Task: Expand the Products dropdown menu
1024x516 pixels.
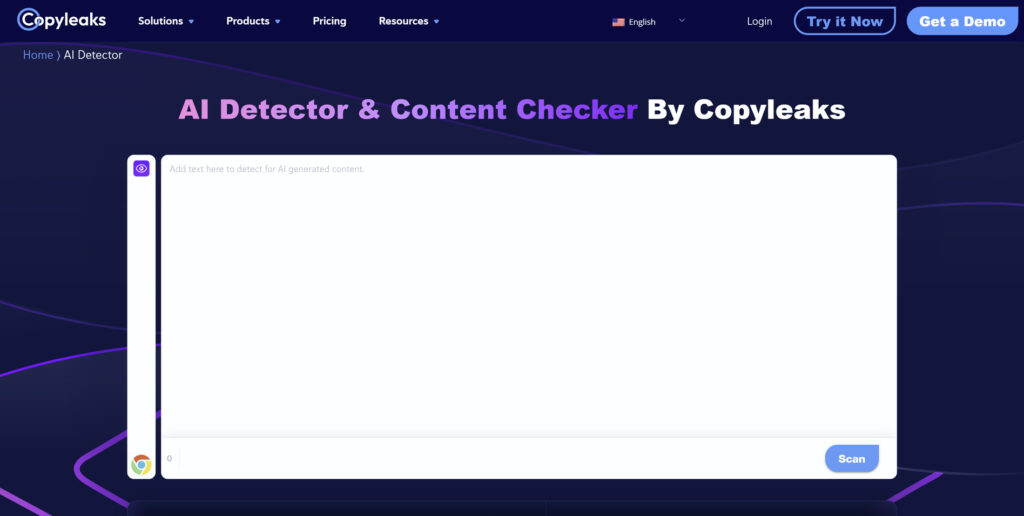Action: (x=253, y=21)
